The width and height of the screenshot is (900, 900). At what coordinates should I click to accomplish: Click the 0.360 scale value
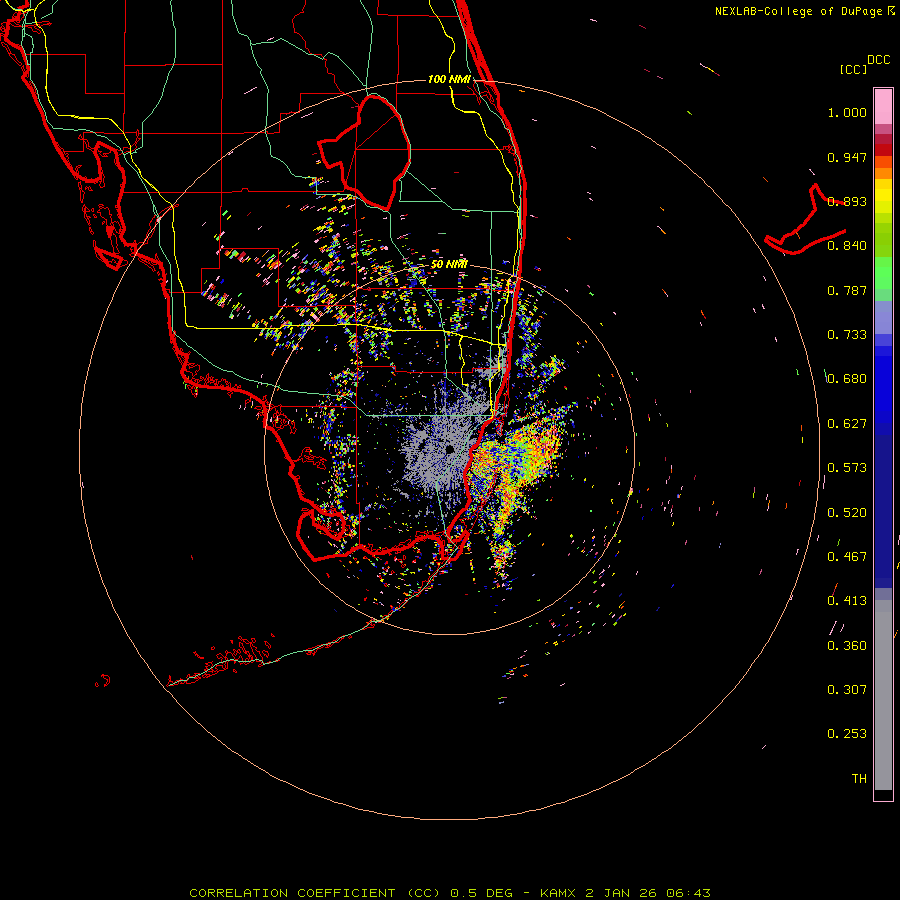(847, 646)
